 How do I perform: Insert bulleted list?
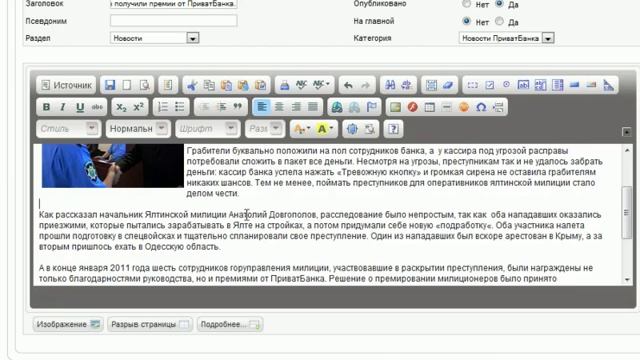[x=180, y=107]
